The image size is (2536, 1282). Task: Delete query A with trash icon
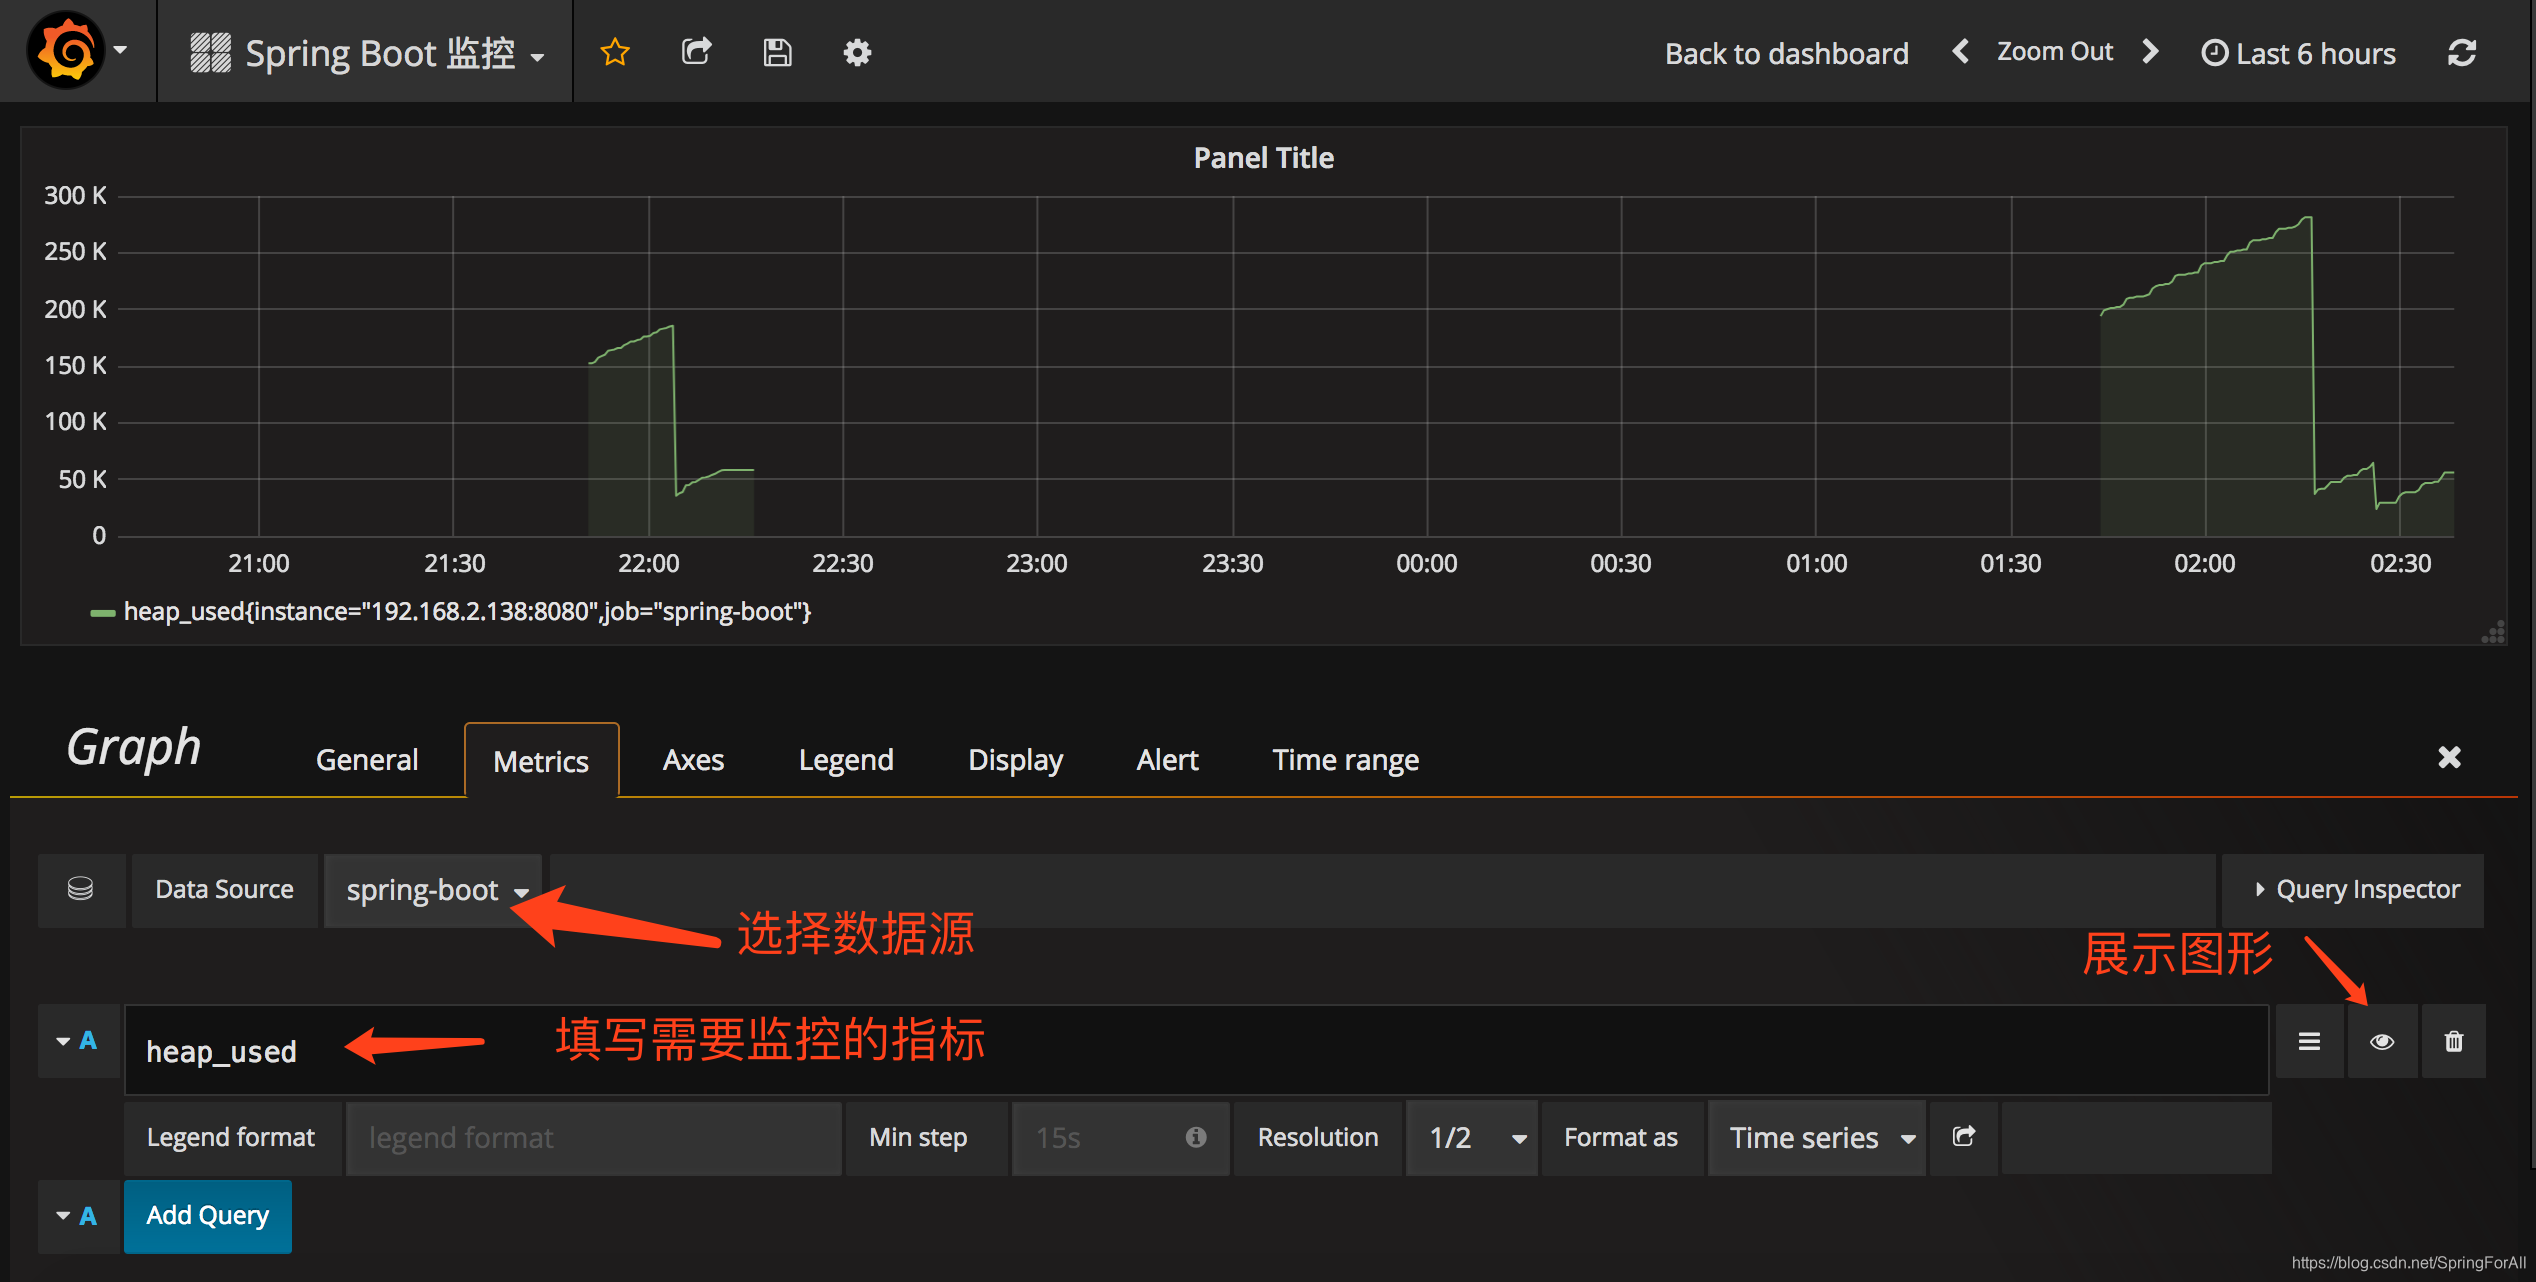point(2453,1042)
